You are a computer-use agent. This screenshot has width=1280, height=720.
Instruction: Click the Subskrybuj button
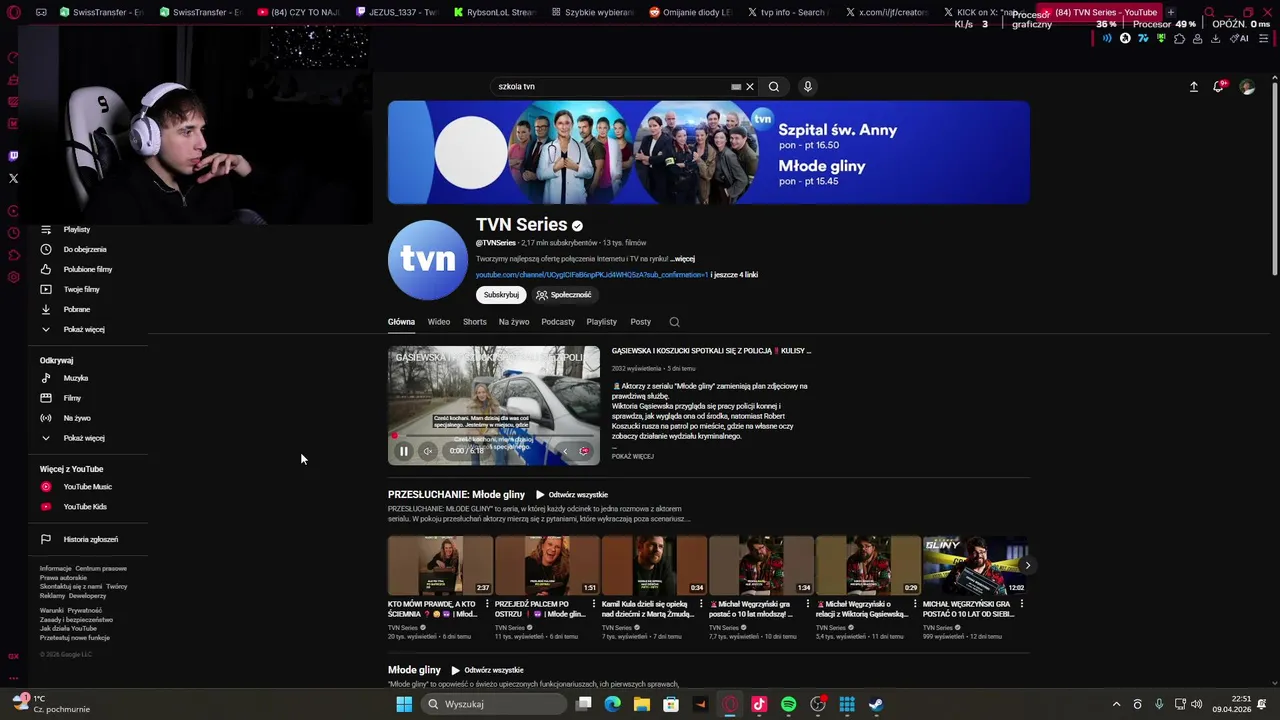point(501,295)
